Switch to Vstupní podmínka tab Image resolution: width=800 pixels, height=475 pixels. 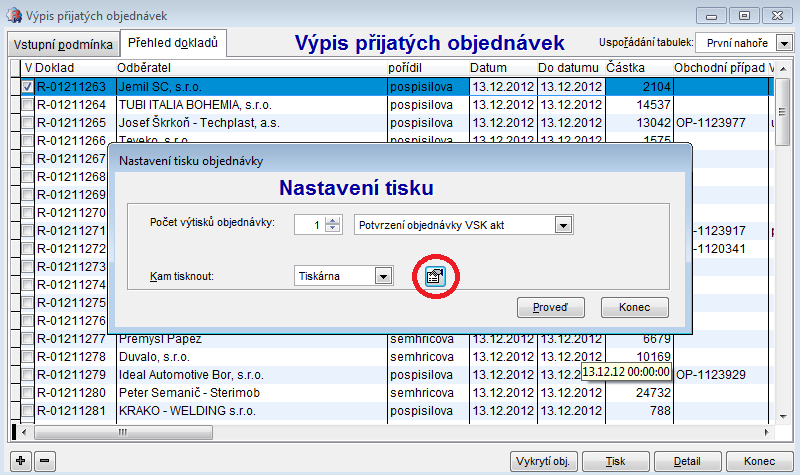pos(61,45)
